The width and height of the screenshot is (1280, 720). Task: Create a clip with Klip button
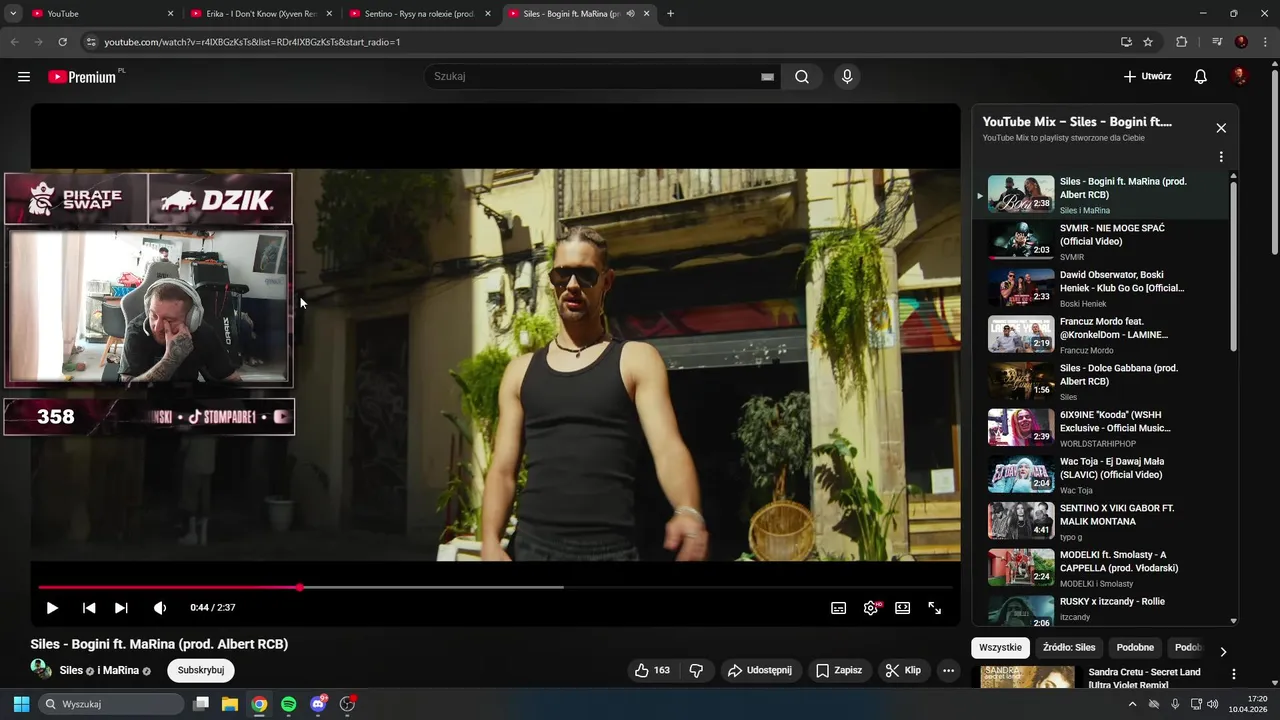(x=903, y=671)
